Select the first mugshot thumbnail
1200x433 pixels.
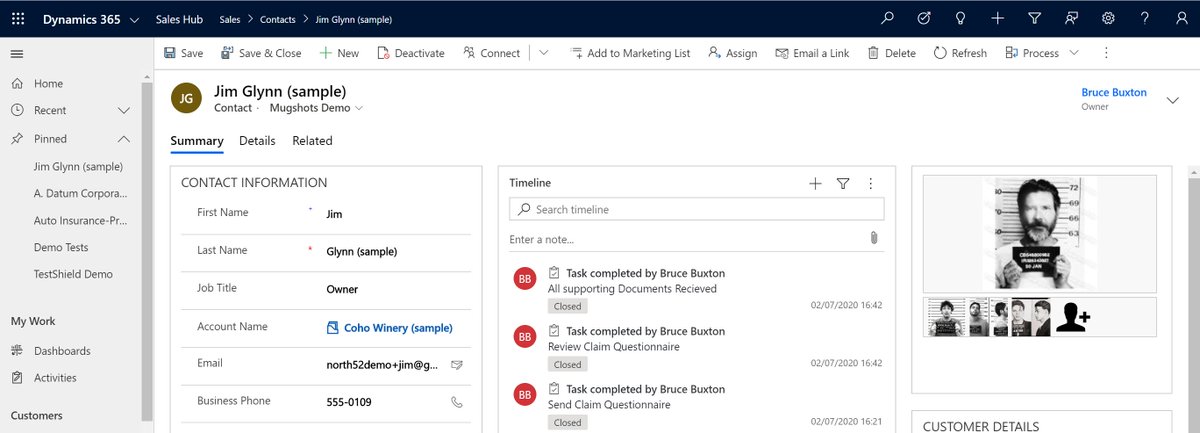[x=947, y=317]
